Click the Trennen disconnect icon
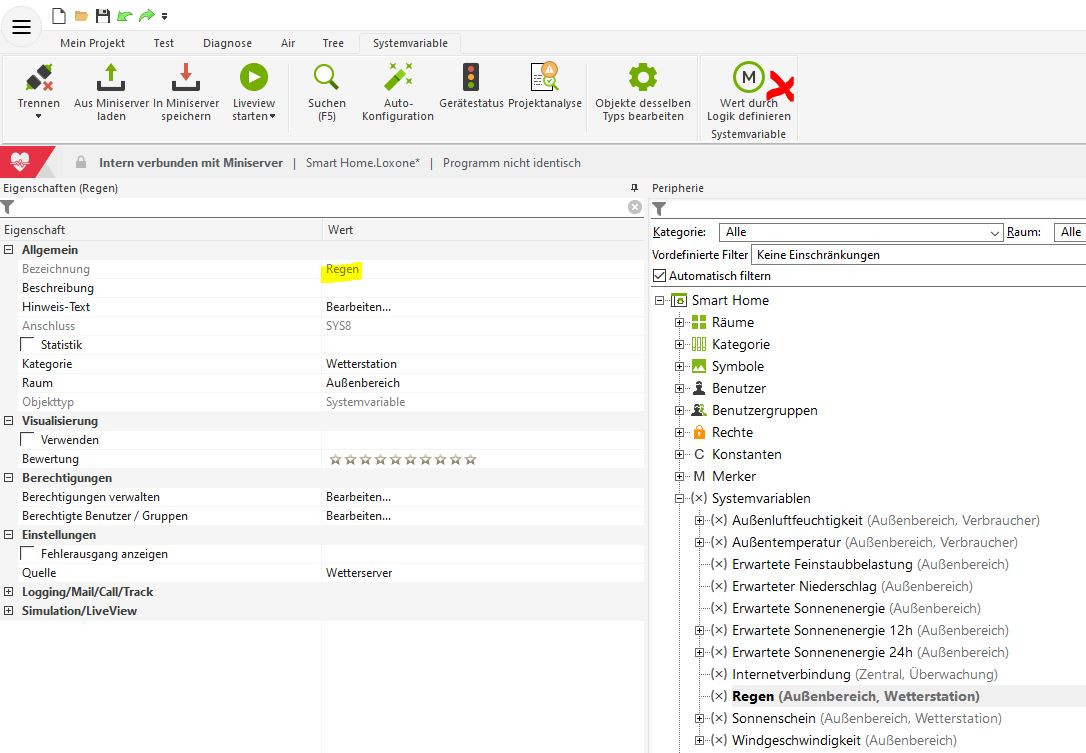This screenshot has width=1086, height=753. click(38, 78)
